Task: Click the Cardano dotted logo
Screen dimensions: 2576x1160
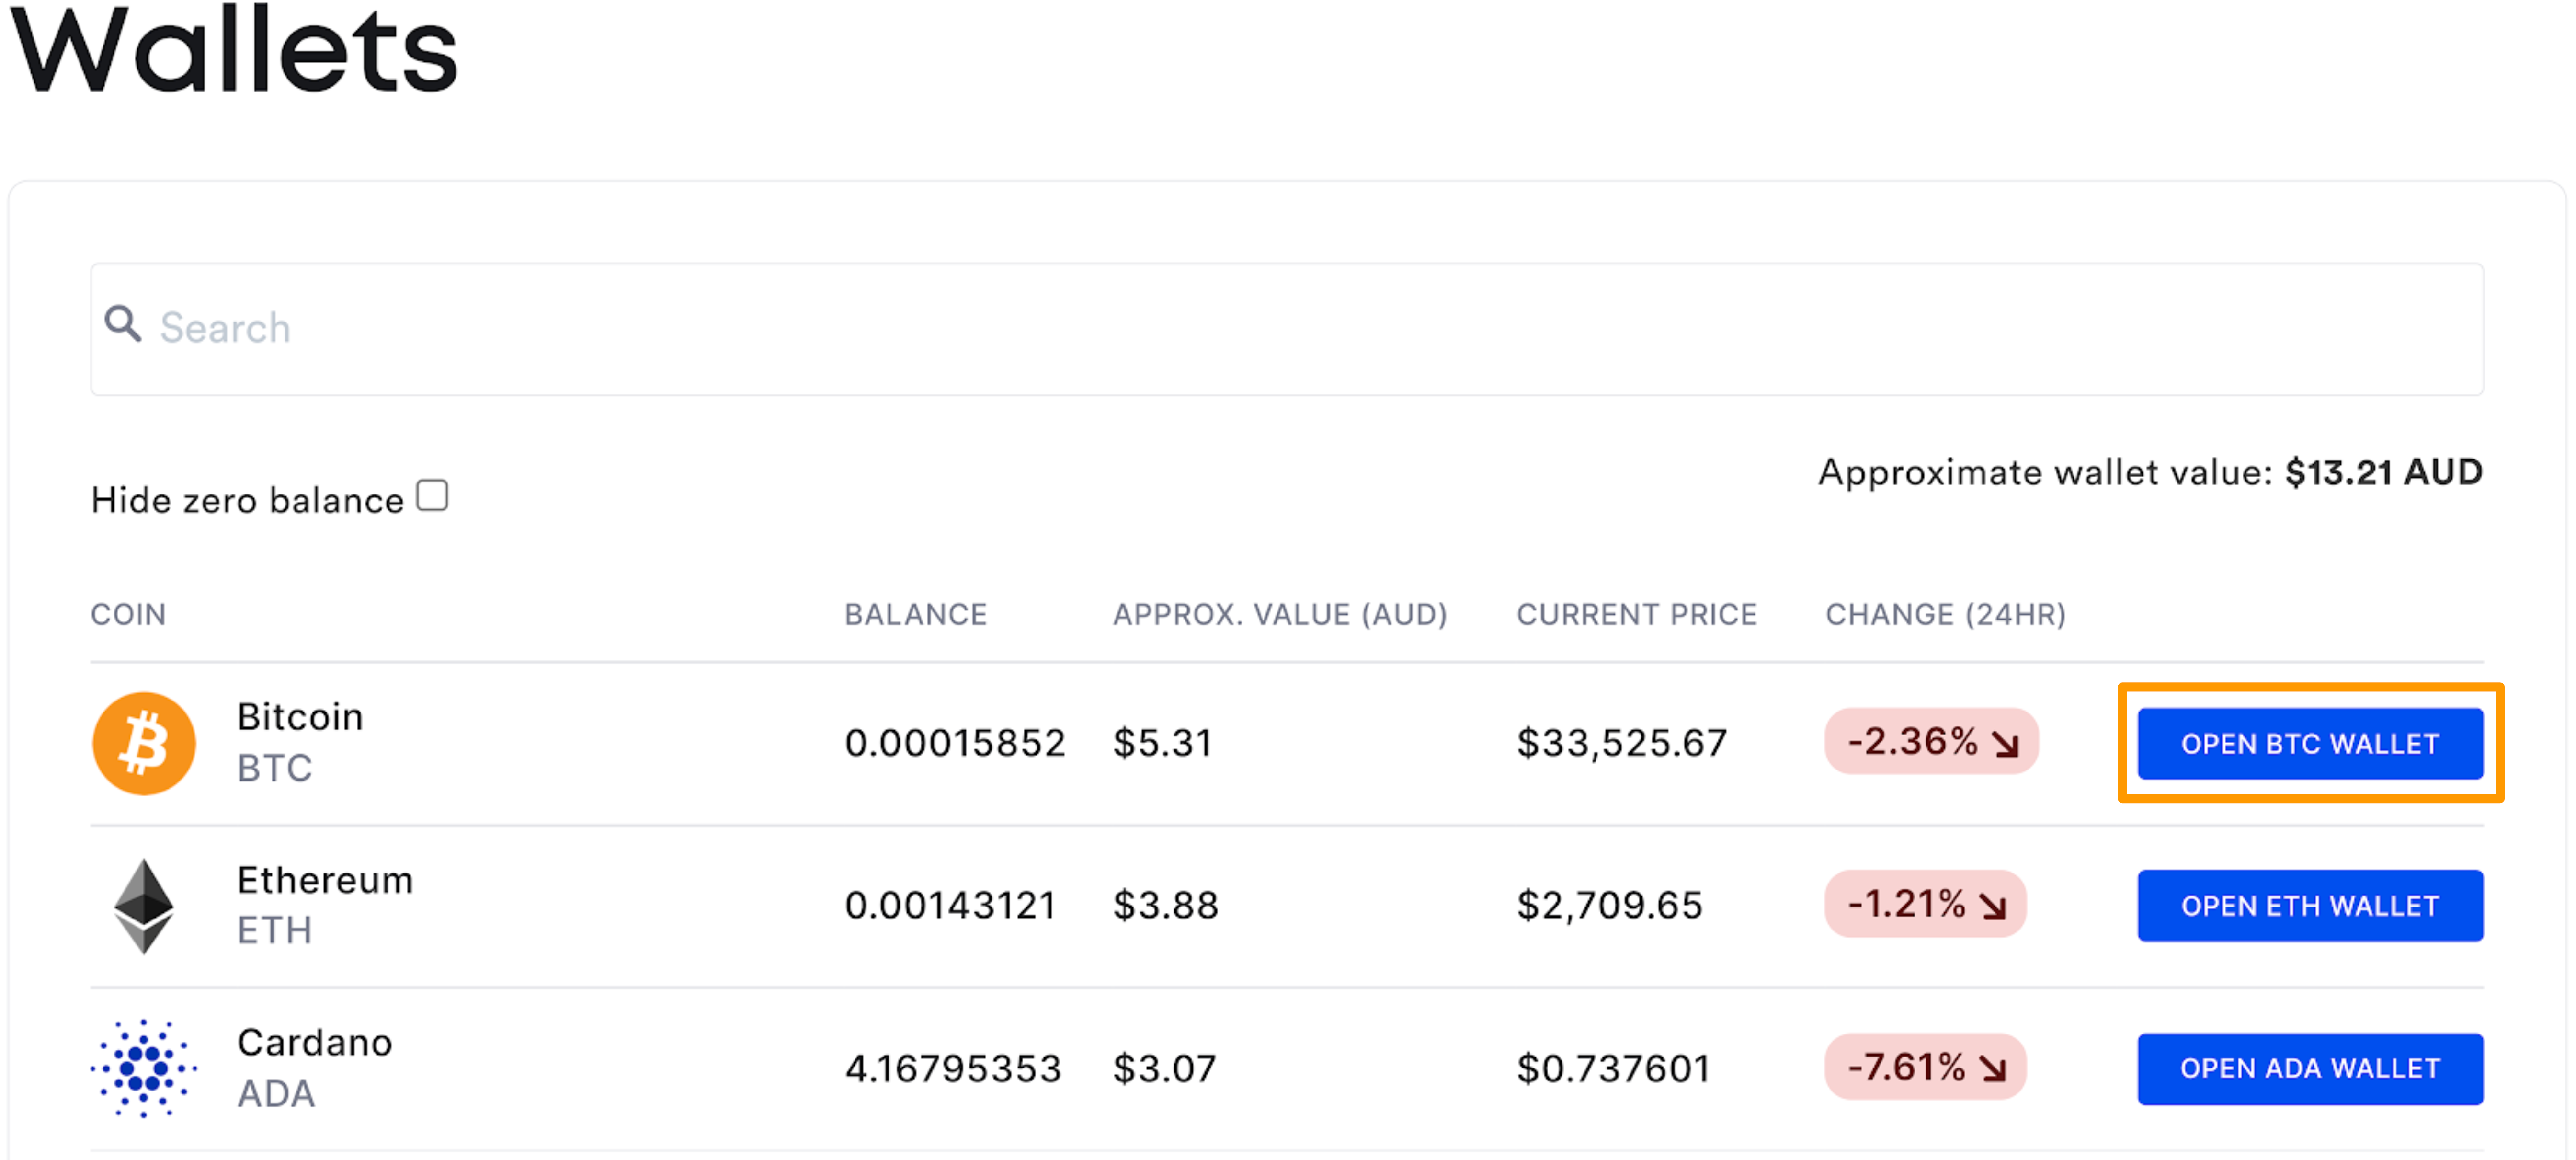Action: 144,1068
